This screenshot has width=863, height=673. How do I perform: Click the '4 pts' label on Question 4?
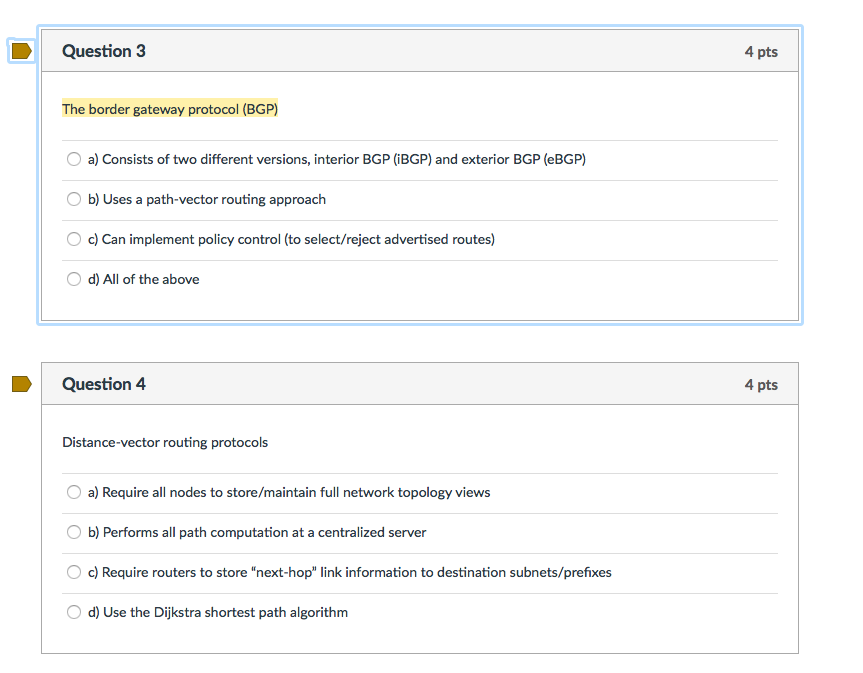pos(761,384)
